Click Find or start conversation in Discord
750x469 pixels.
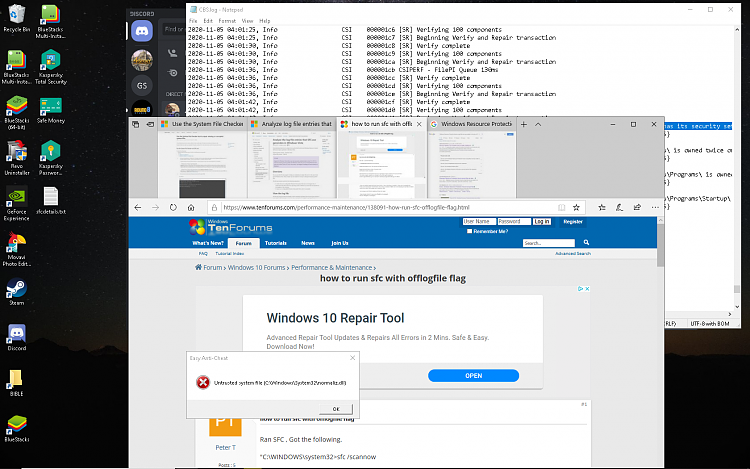click(174, 30)
